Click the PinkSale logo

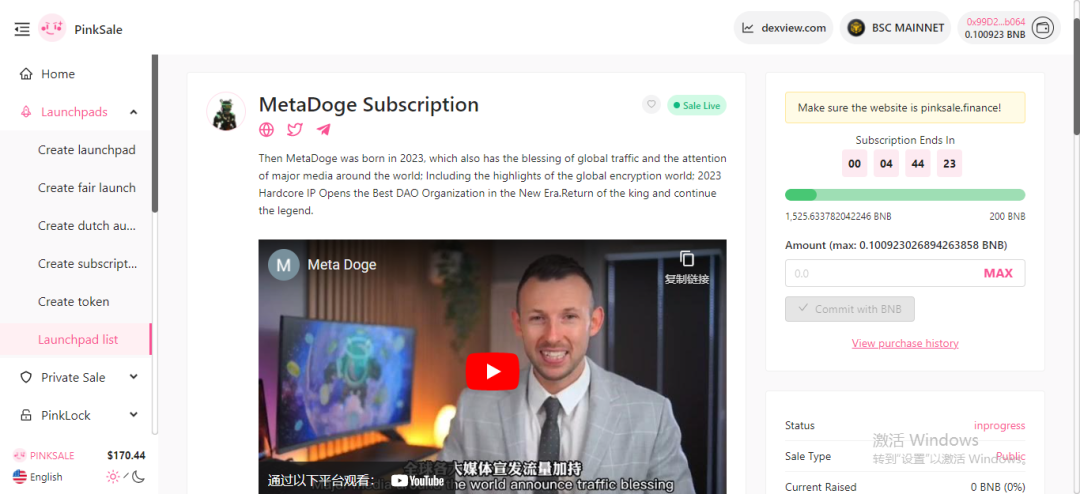pyautogui.click(x=52, y=28)
